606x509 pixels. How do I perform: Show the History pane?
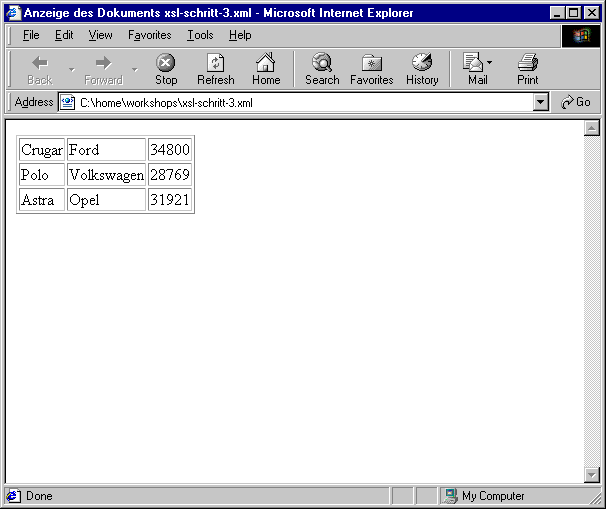[422, 69]
